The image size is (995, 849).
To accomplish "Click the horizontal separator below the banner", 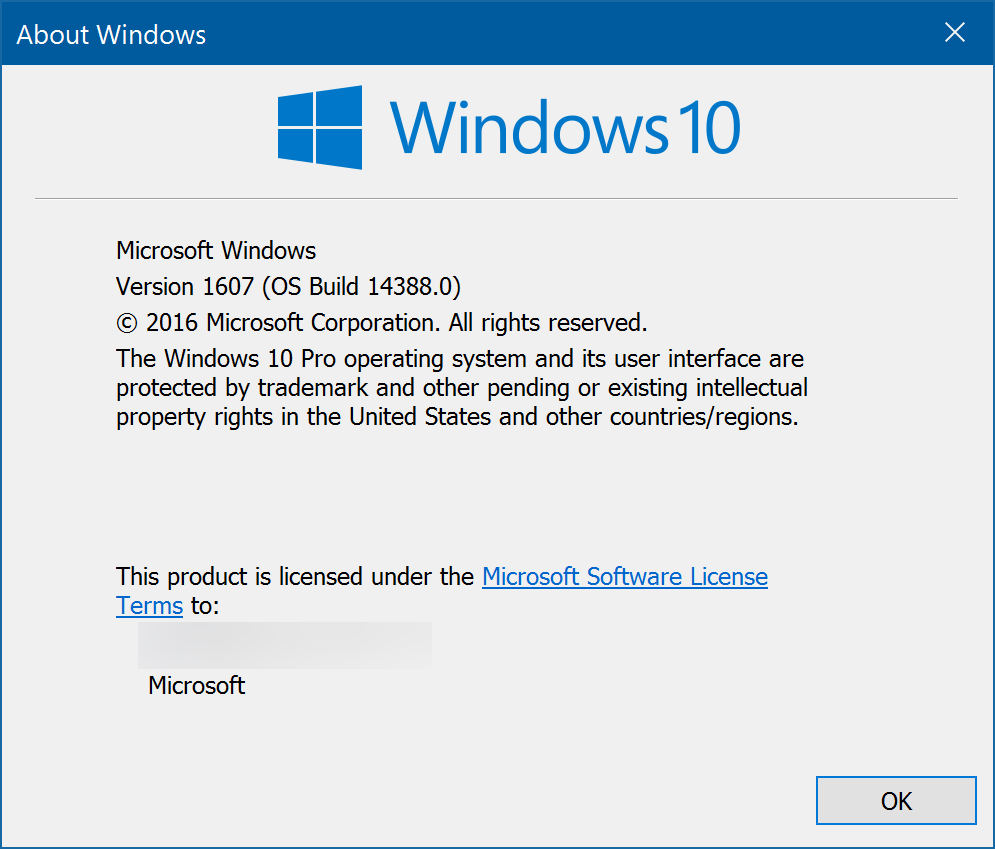I will 496,199.
